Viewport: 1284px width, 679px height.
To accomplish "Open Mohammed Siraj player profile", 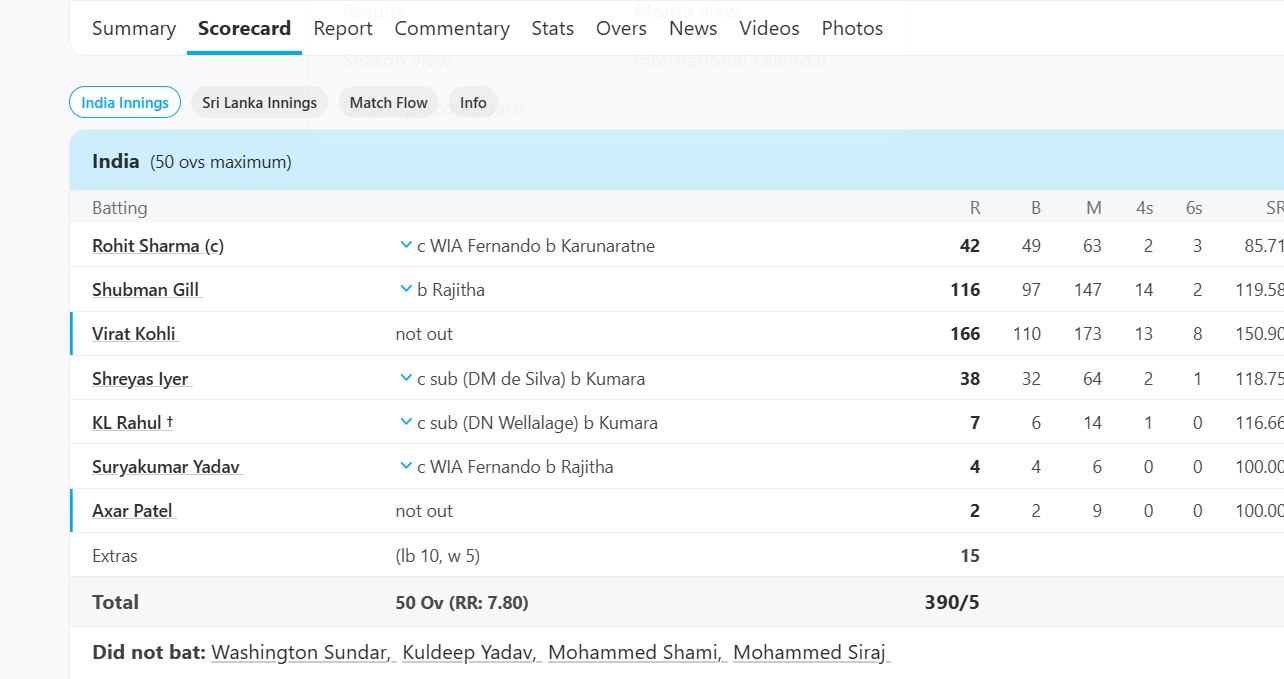I will (x=811, y=653).
